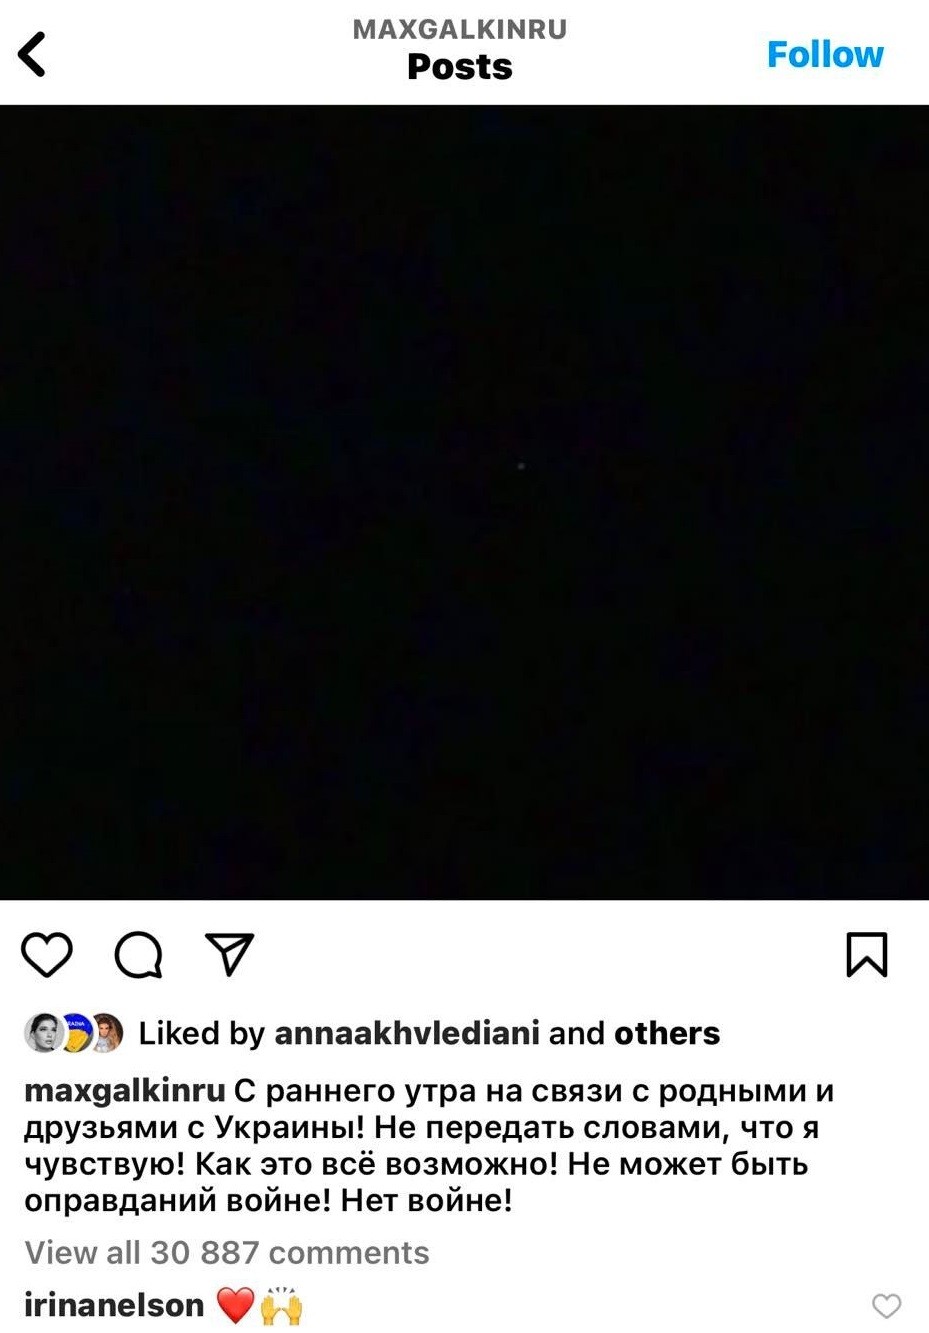929x1333 pixels.
Task: Go back using the back arrow
Action: [32, 54]
